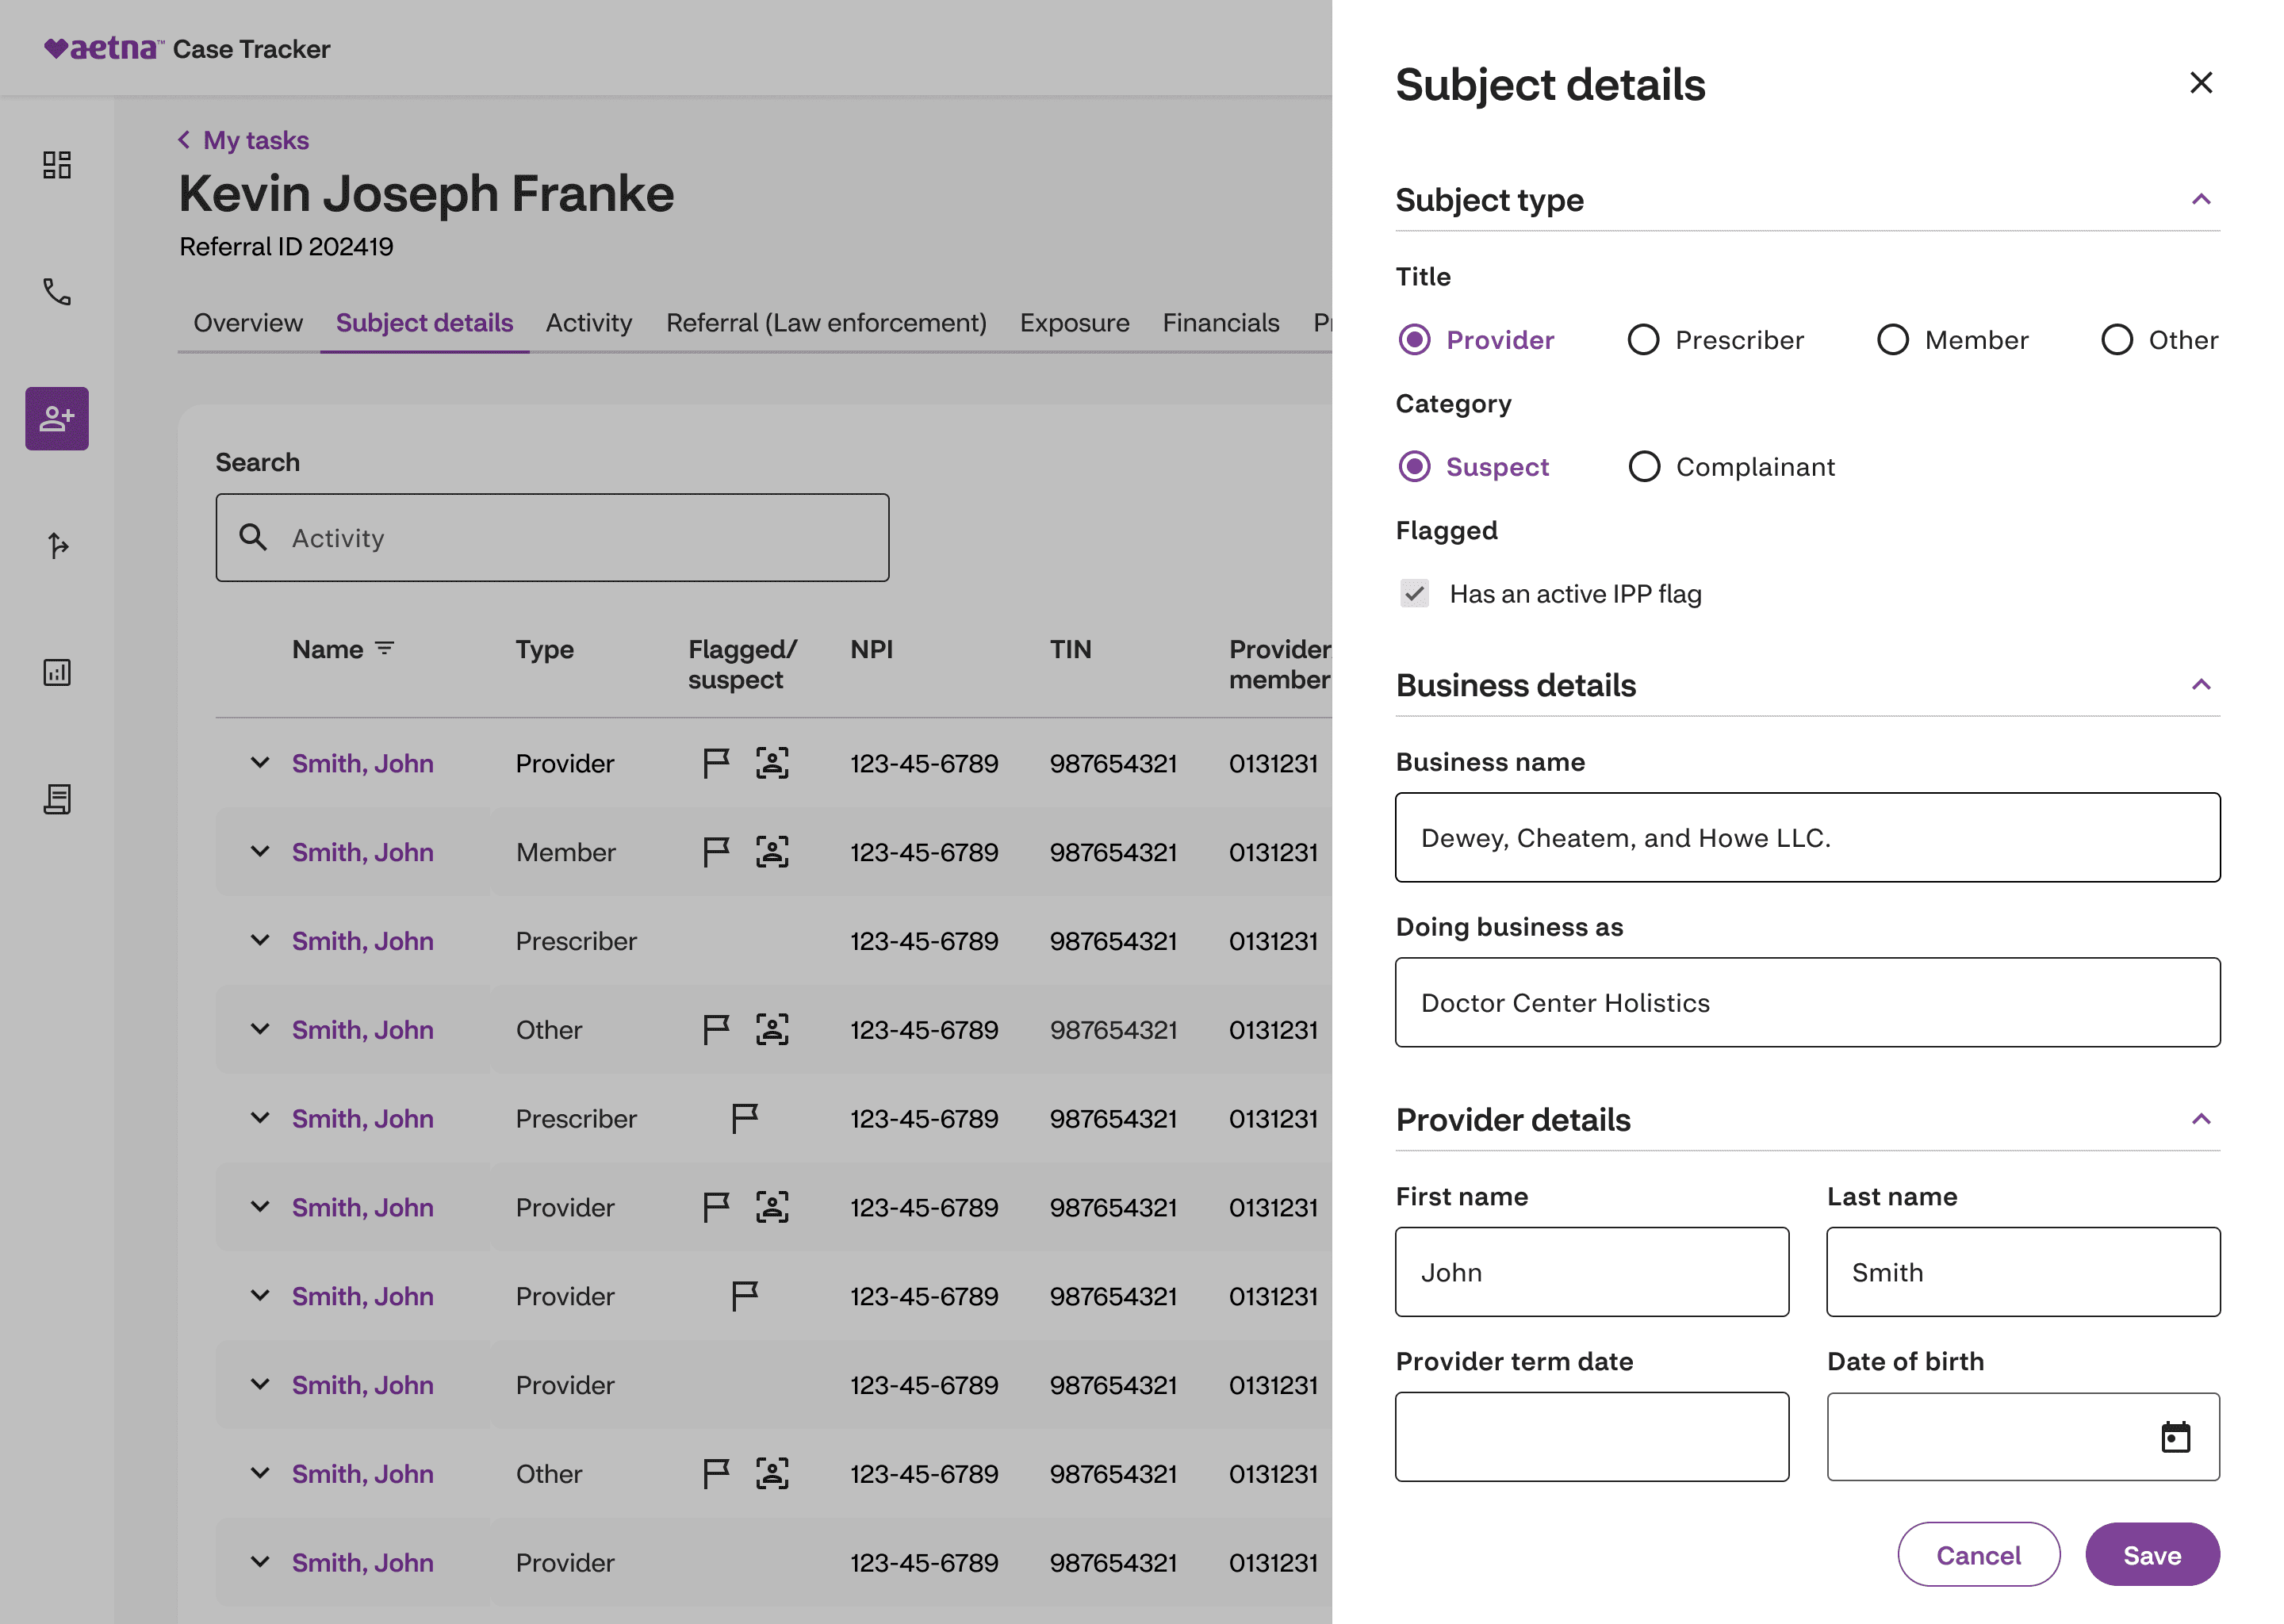Expand the first Smith, John Provider row
The image size is (2284, 1624).
coord(260,763)
